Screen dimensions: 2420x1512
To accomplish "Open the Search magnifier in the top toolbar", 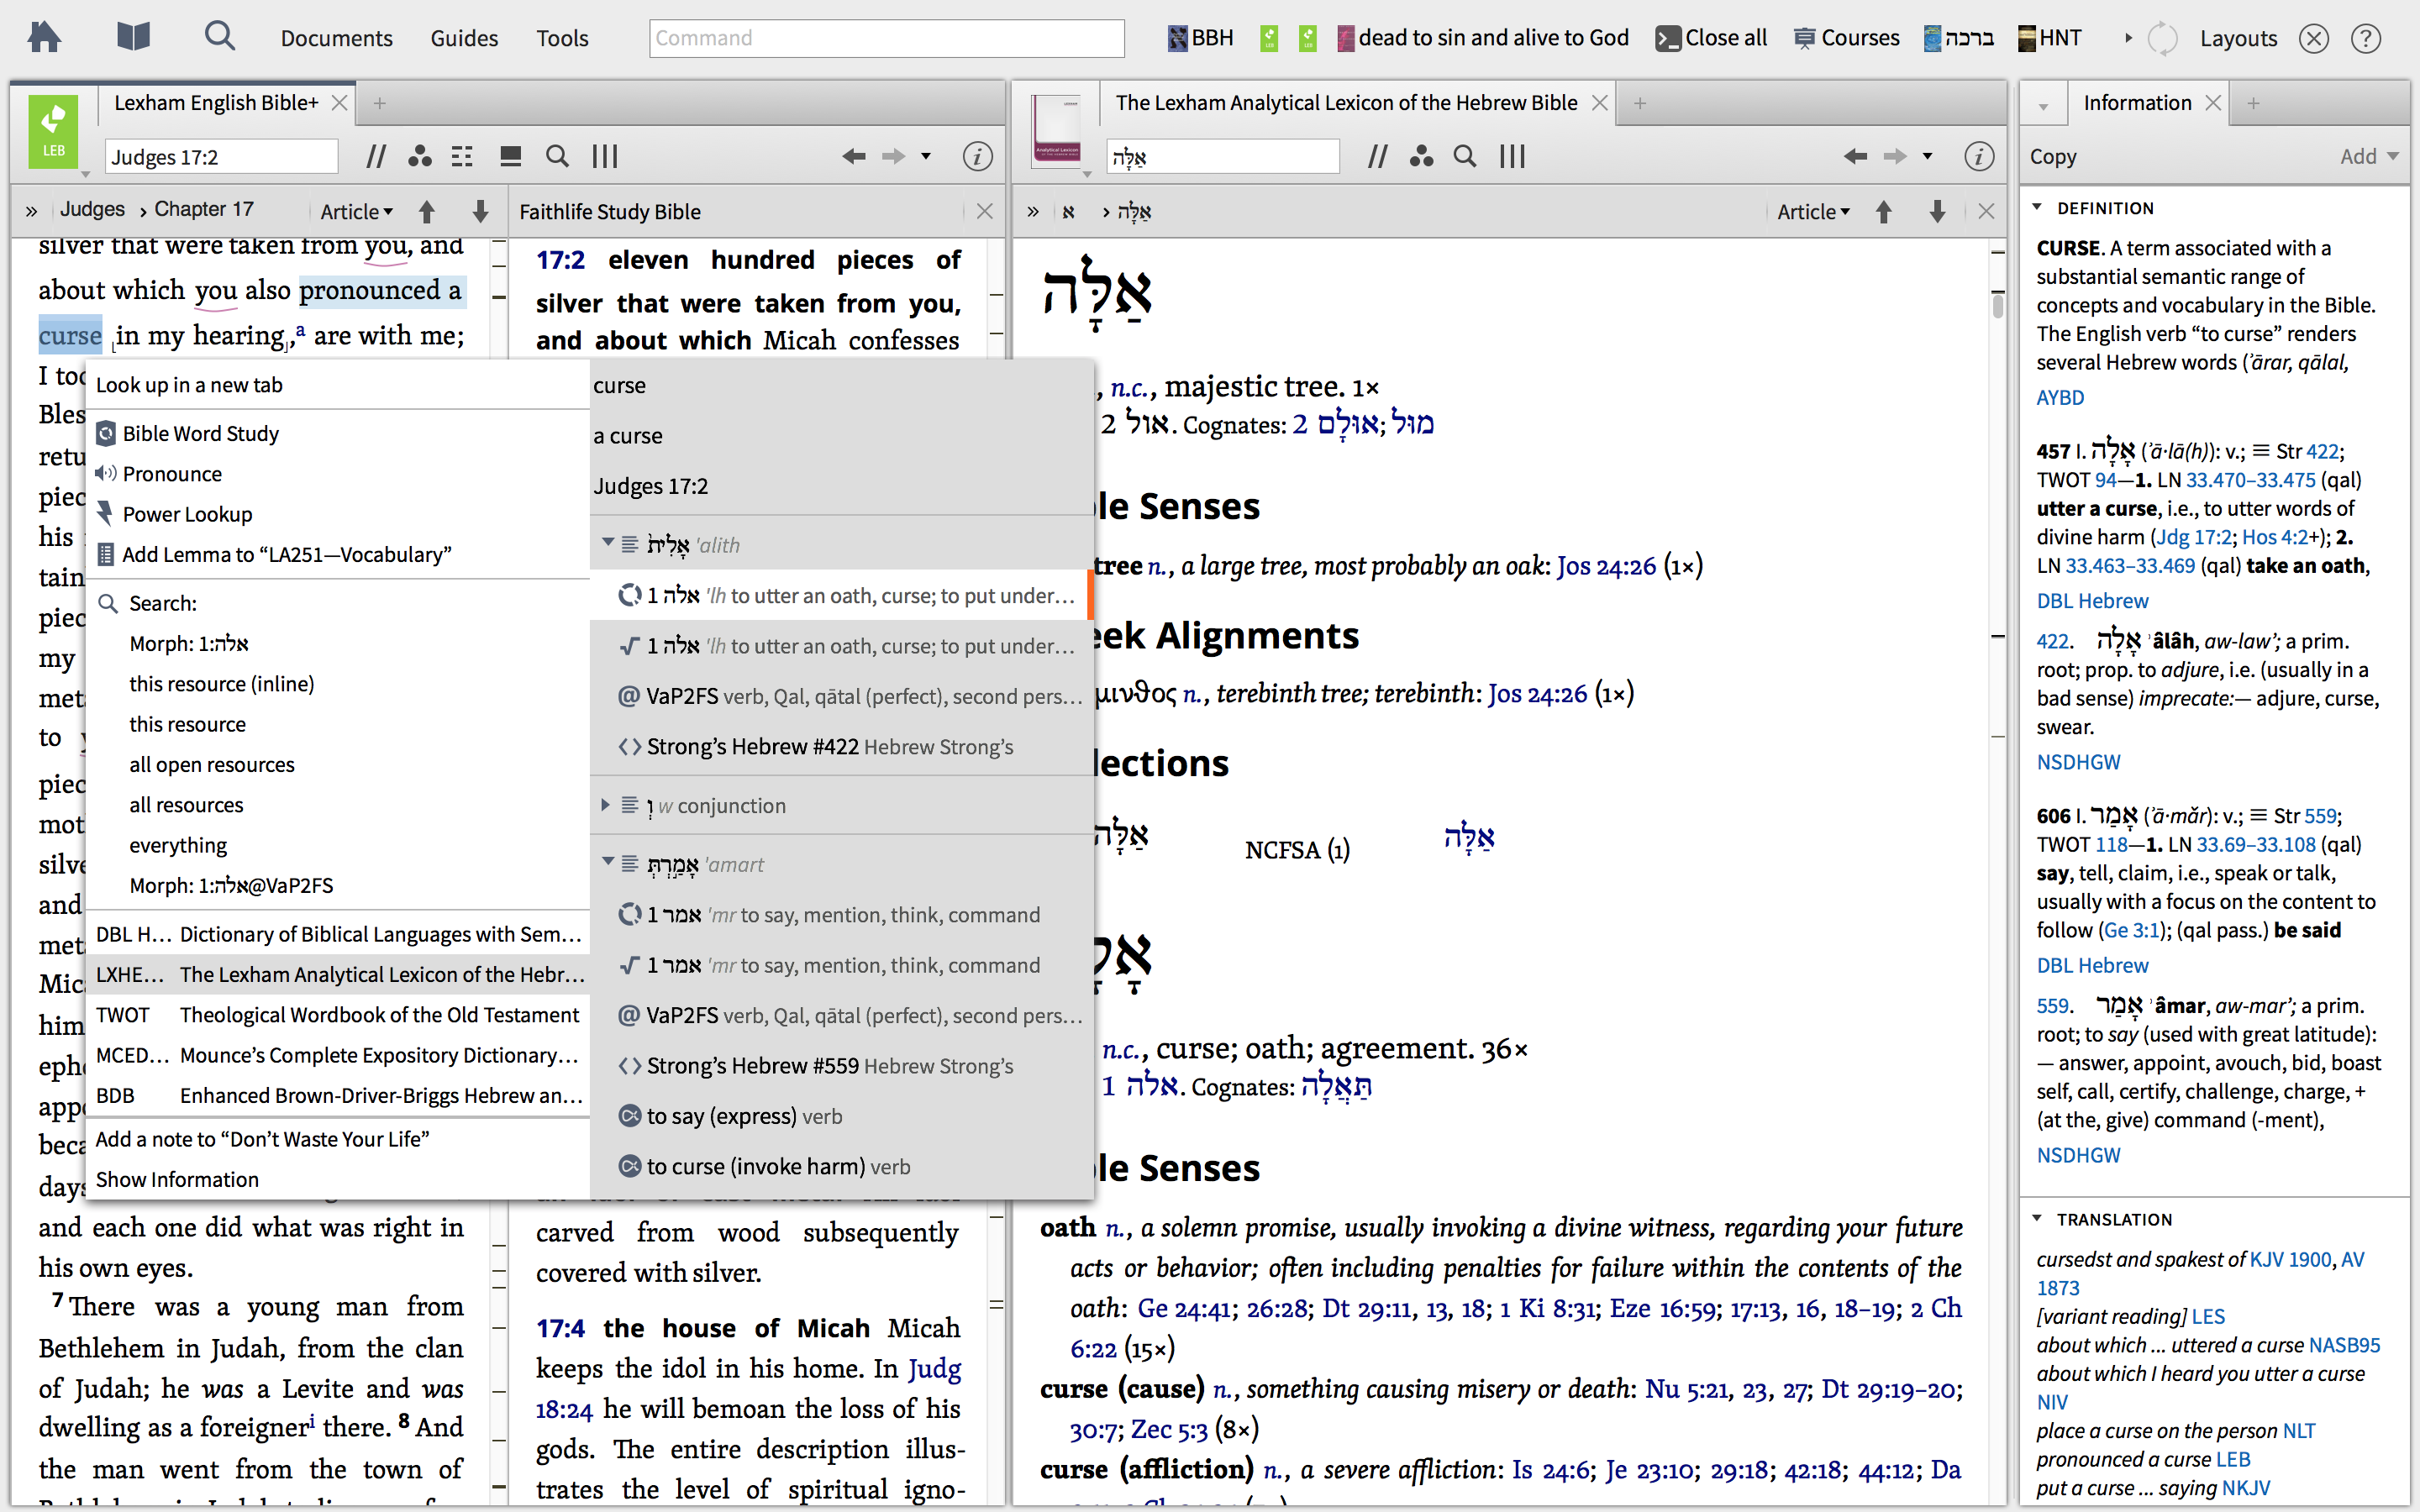I will [219, 37].
